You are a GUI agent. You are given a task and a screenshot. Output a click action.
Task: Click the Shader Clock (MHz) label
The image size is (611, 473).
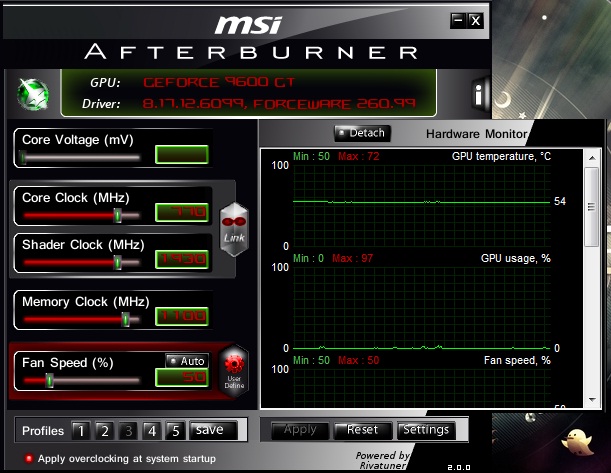(x=83, y=245)
